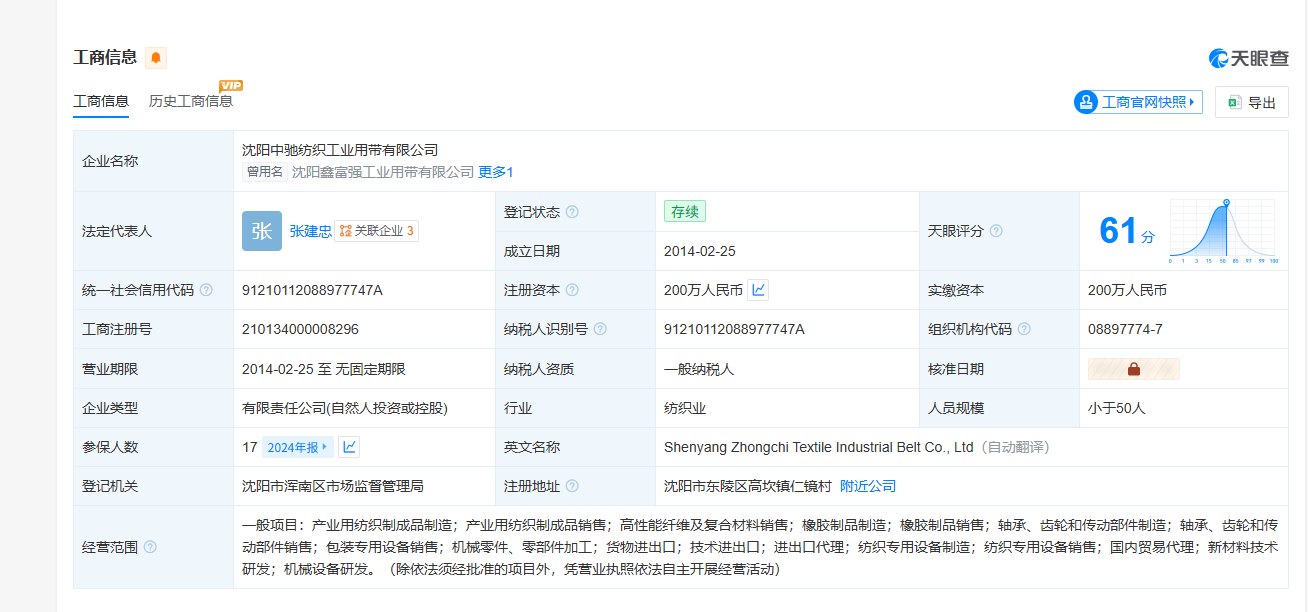Click help icon beside 登记状态
Screen dimensions: 1308x612
pos(572,212)
